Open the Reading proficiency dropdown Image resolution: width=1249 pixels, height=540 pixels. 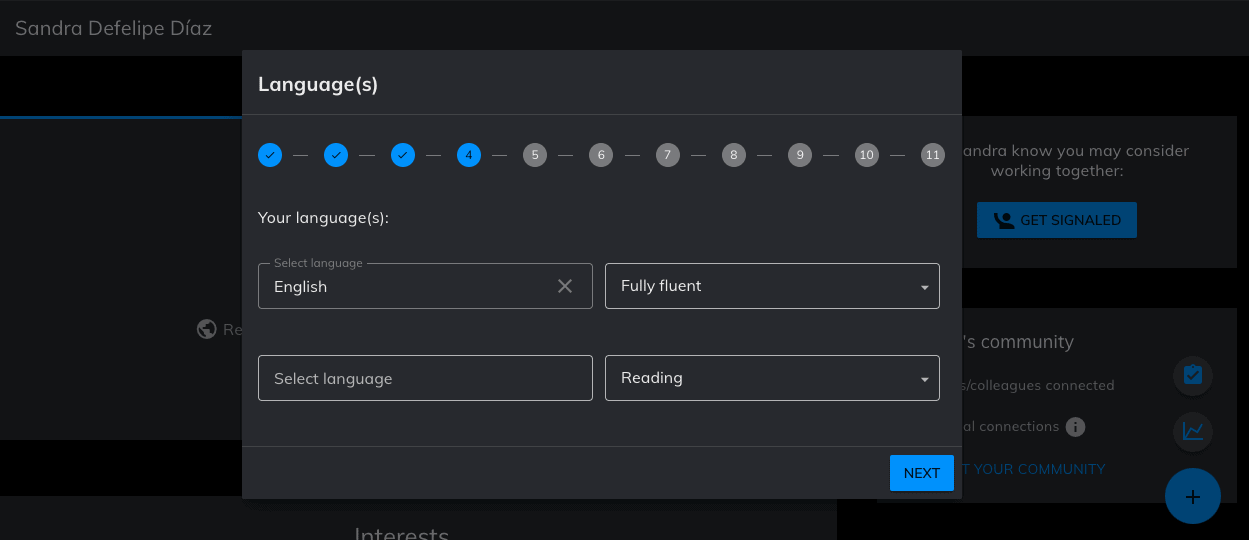(x=772, y=378)
